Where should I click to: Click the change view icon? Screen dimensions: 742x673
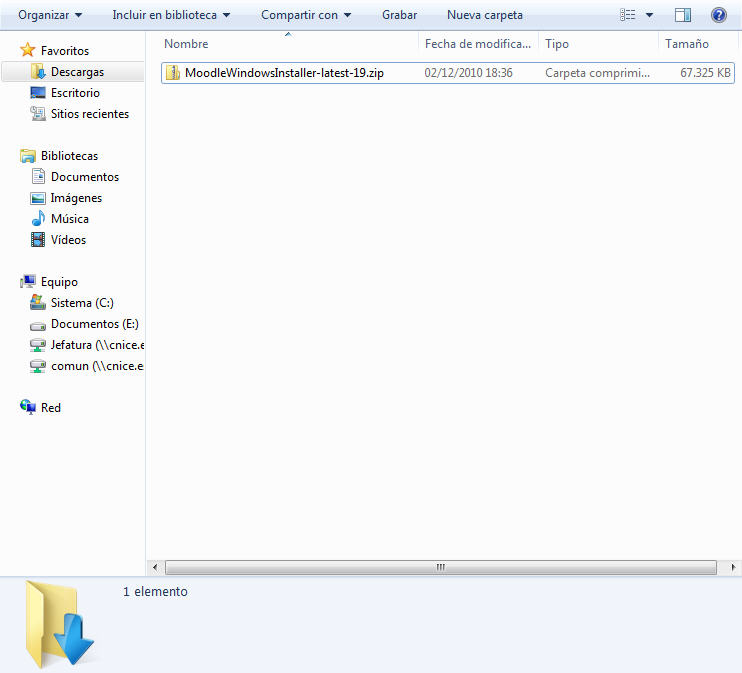pyautogui.click(x=628, y=15)
